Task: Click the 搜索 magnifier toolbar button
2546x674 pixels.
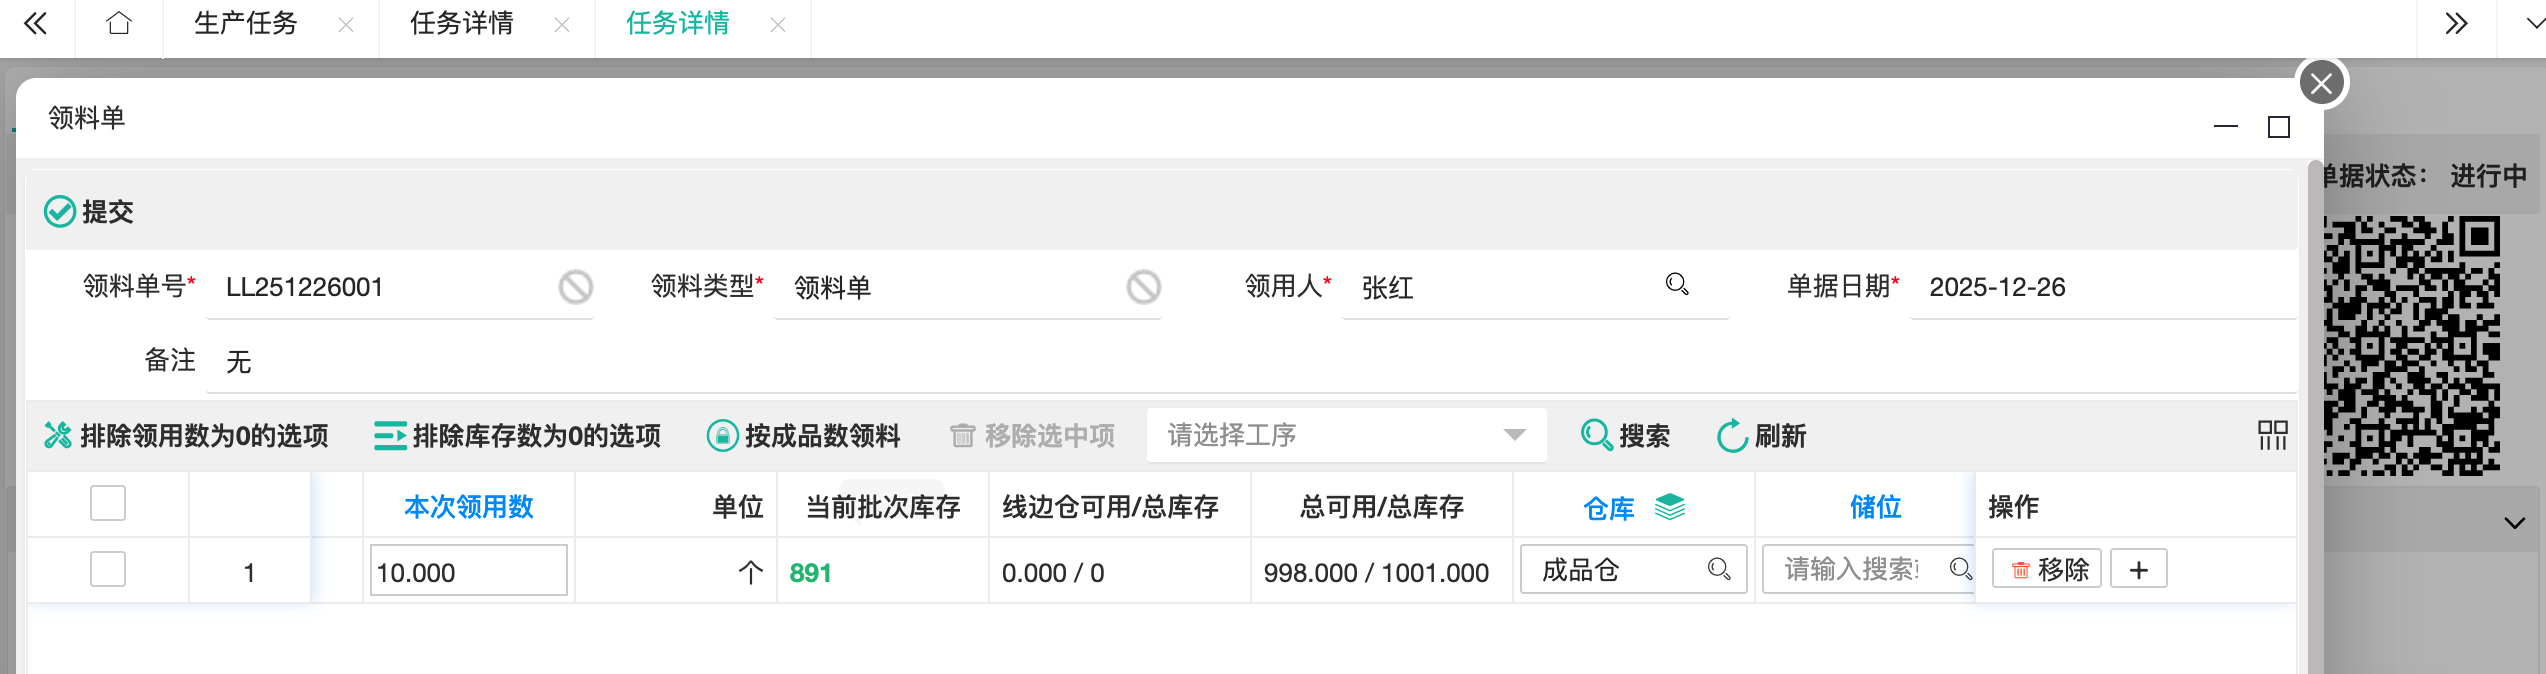Action: click(x=1625, y=436)
